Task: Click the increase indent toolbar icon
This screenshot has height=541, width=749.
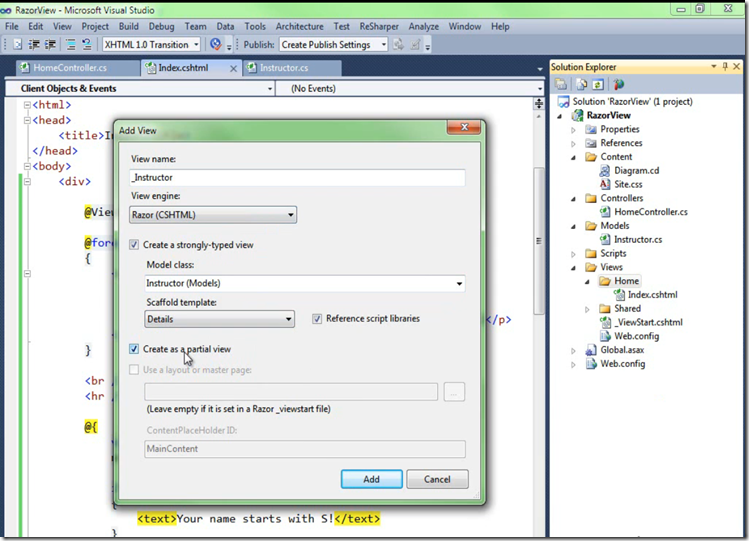Action: point(50,44)
